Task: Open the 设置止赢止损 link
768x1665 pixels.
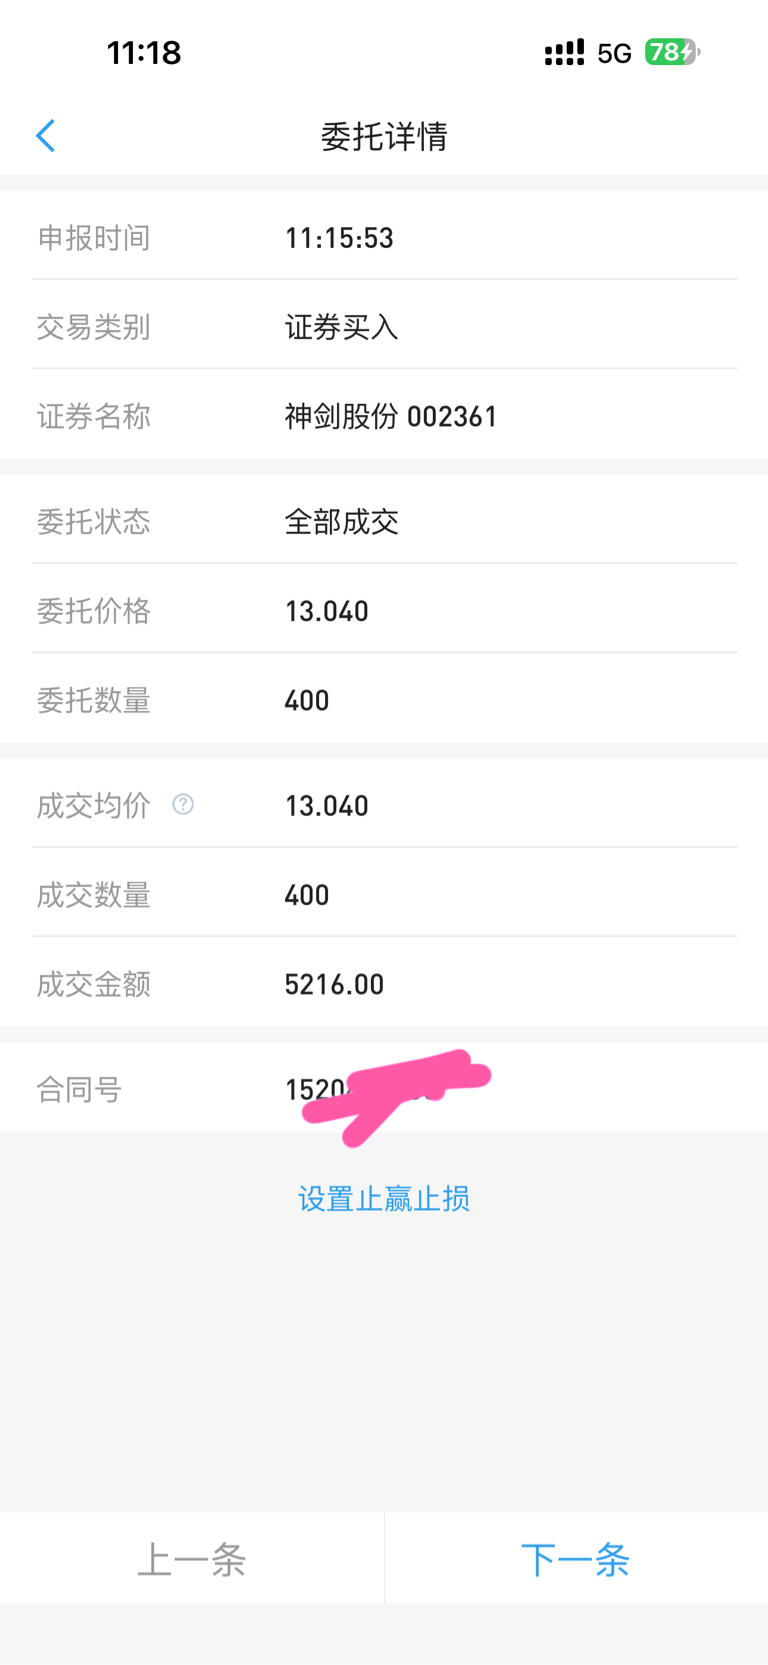Action: (x=384, y=1198)
